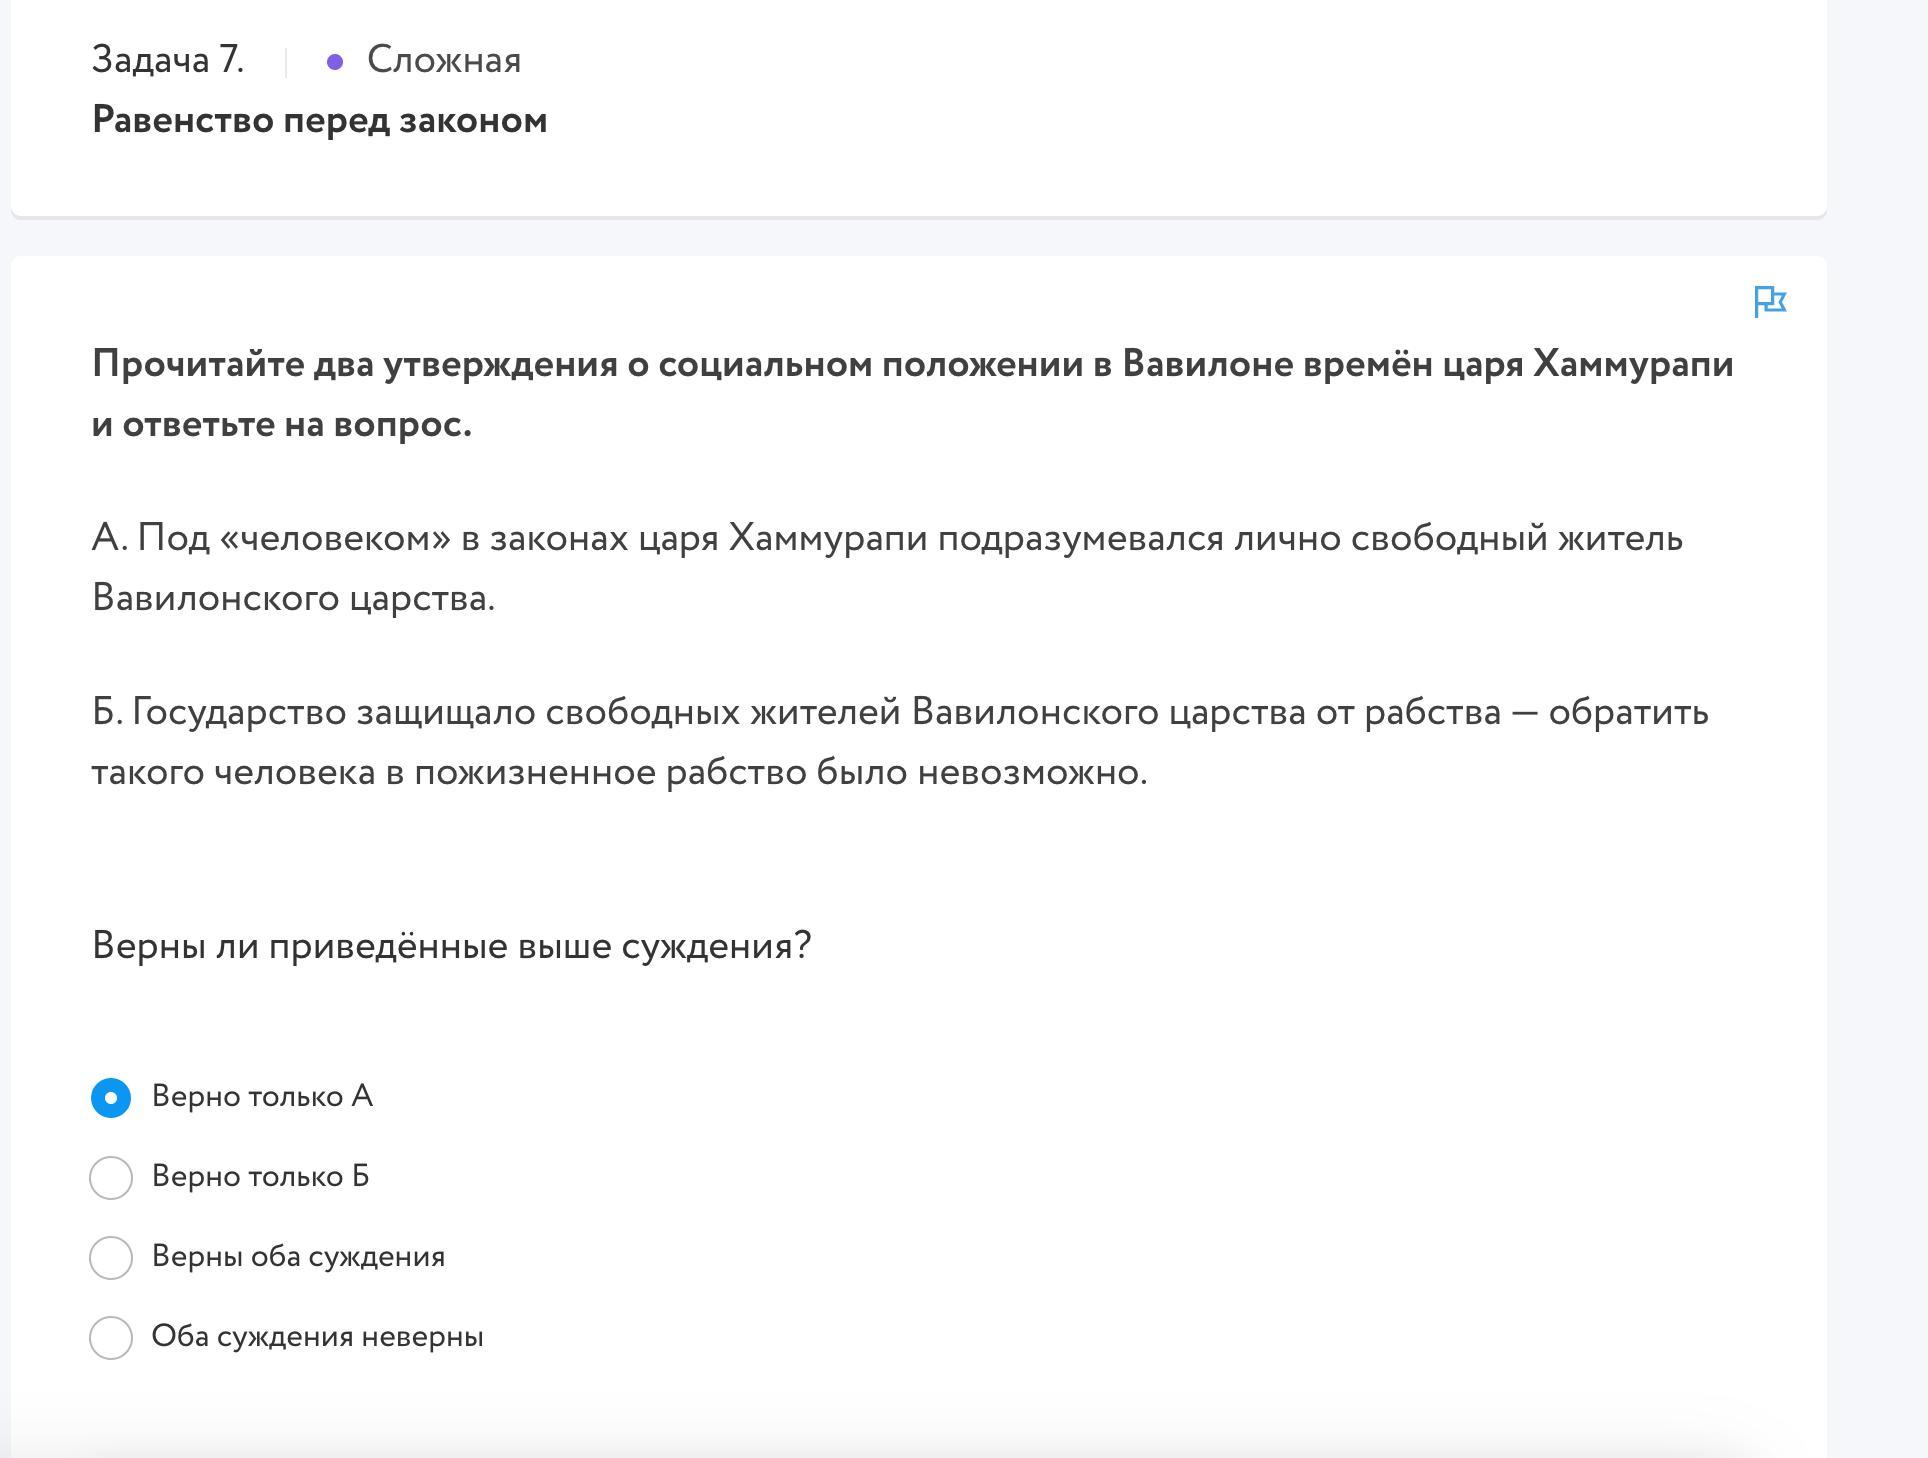The height and width of the screenshot is (1458, 1928).
Task: Click the Сложная difficulty label
Action: click(444, 60)
